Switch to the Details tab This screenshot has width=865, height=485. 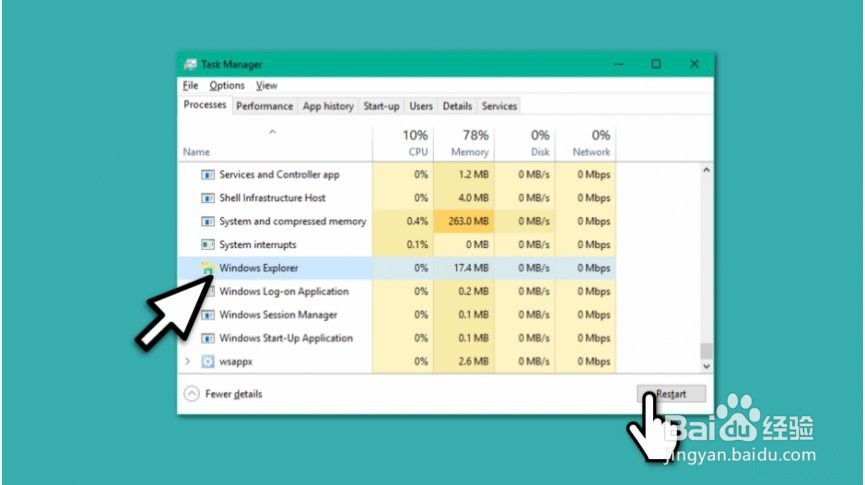point(457,106)
